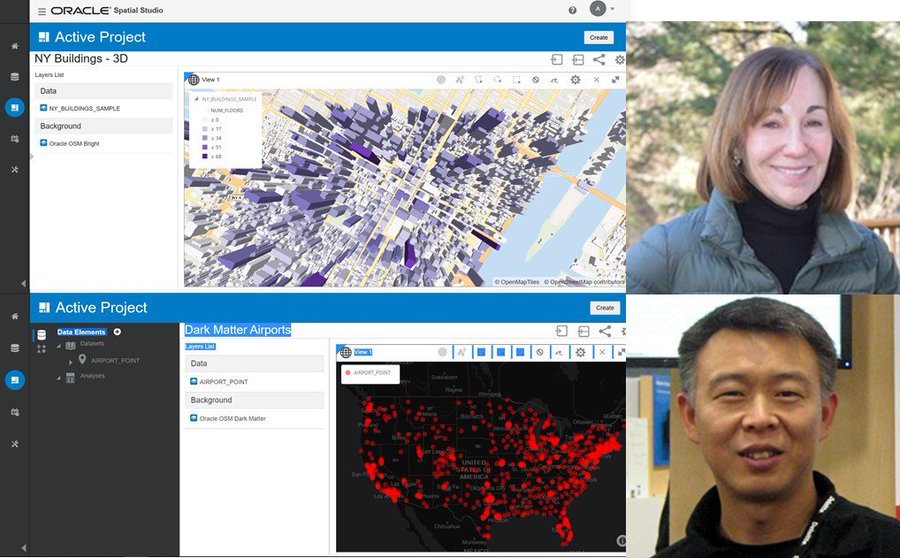
Task: Switch to Data Elements tab icon
Action: (x=41, y=335)
